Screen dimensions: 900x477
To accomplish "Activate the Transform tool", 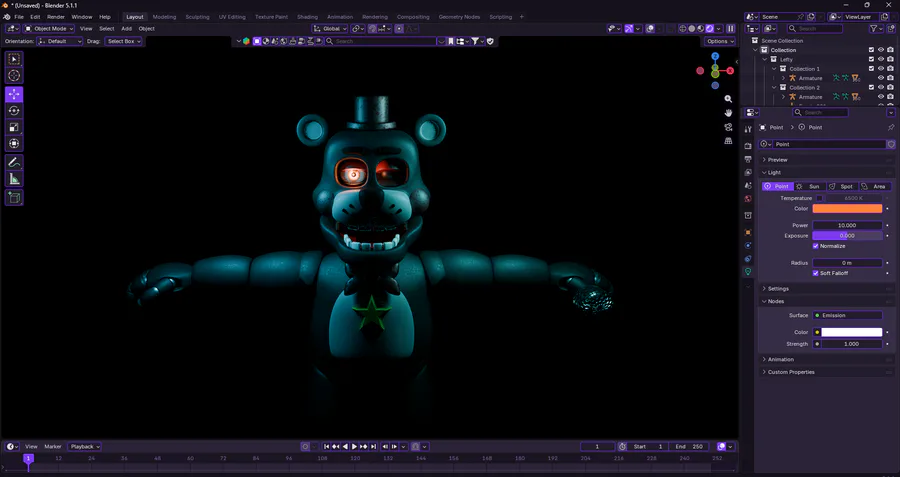I will 14,144.
